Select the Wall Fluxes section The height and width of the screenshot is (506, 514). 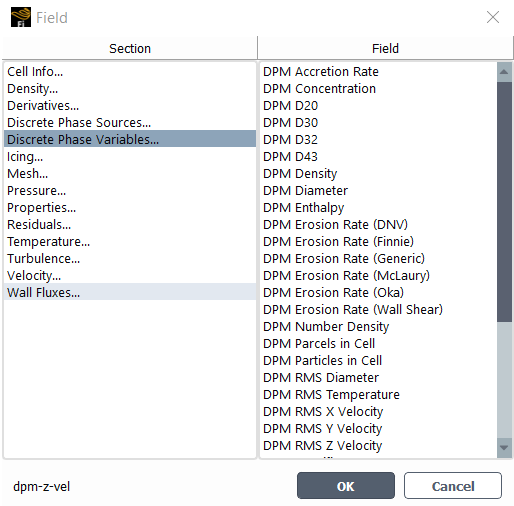(x=130, y=292)
